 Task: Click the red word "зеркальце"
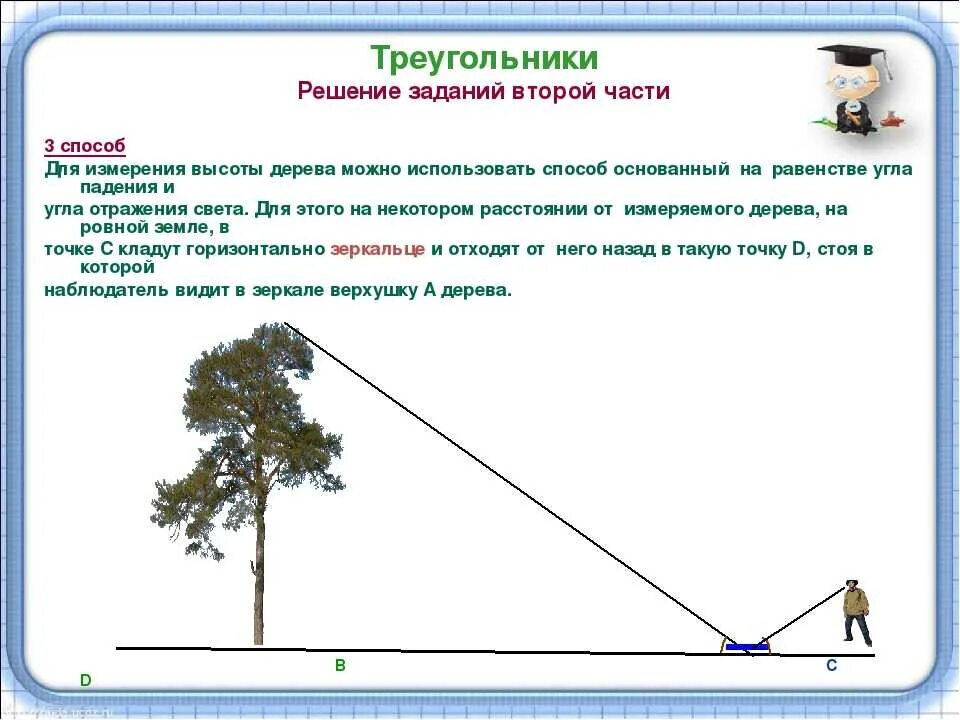(x=378, y=249)
